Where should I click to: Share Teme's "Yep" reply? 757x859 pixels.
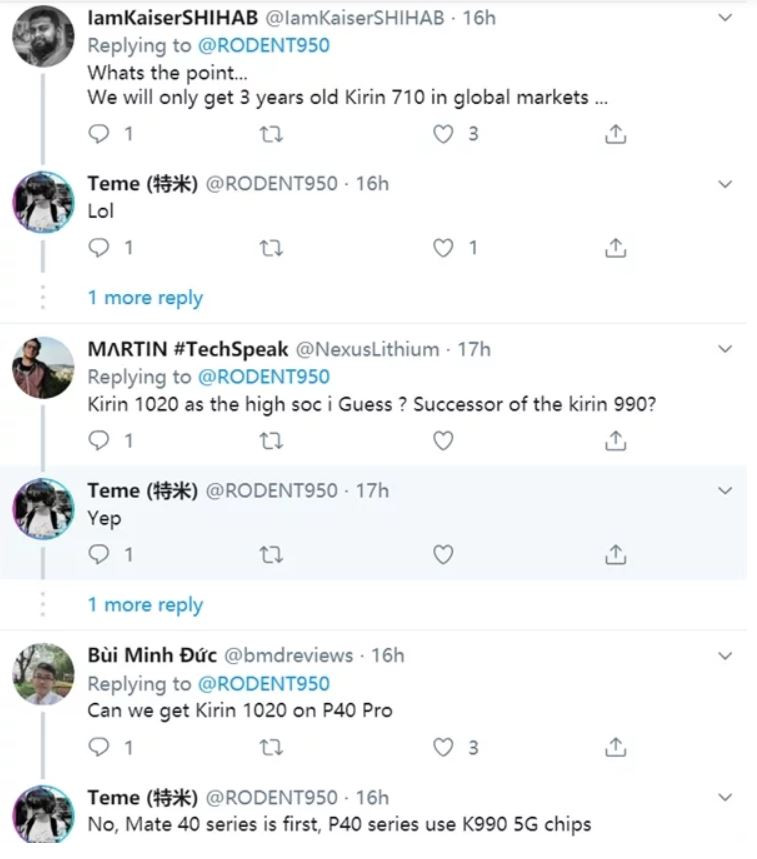[616, 554]
